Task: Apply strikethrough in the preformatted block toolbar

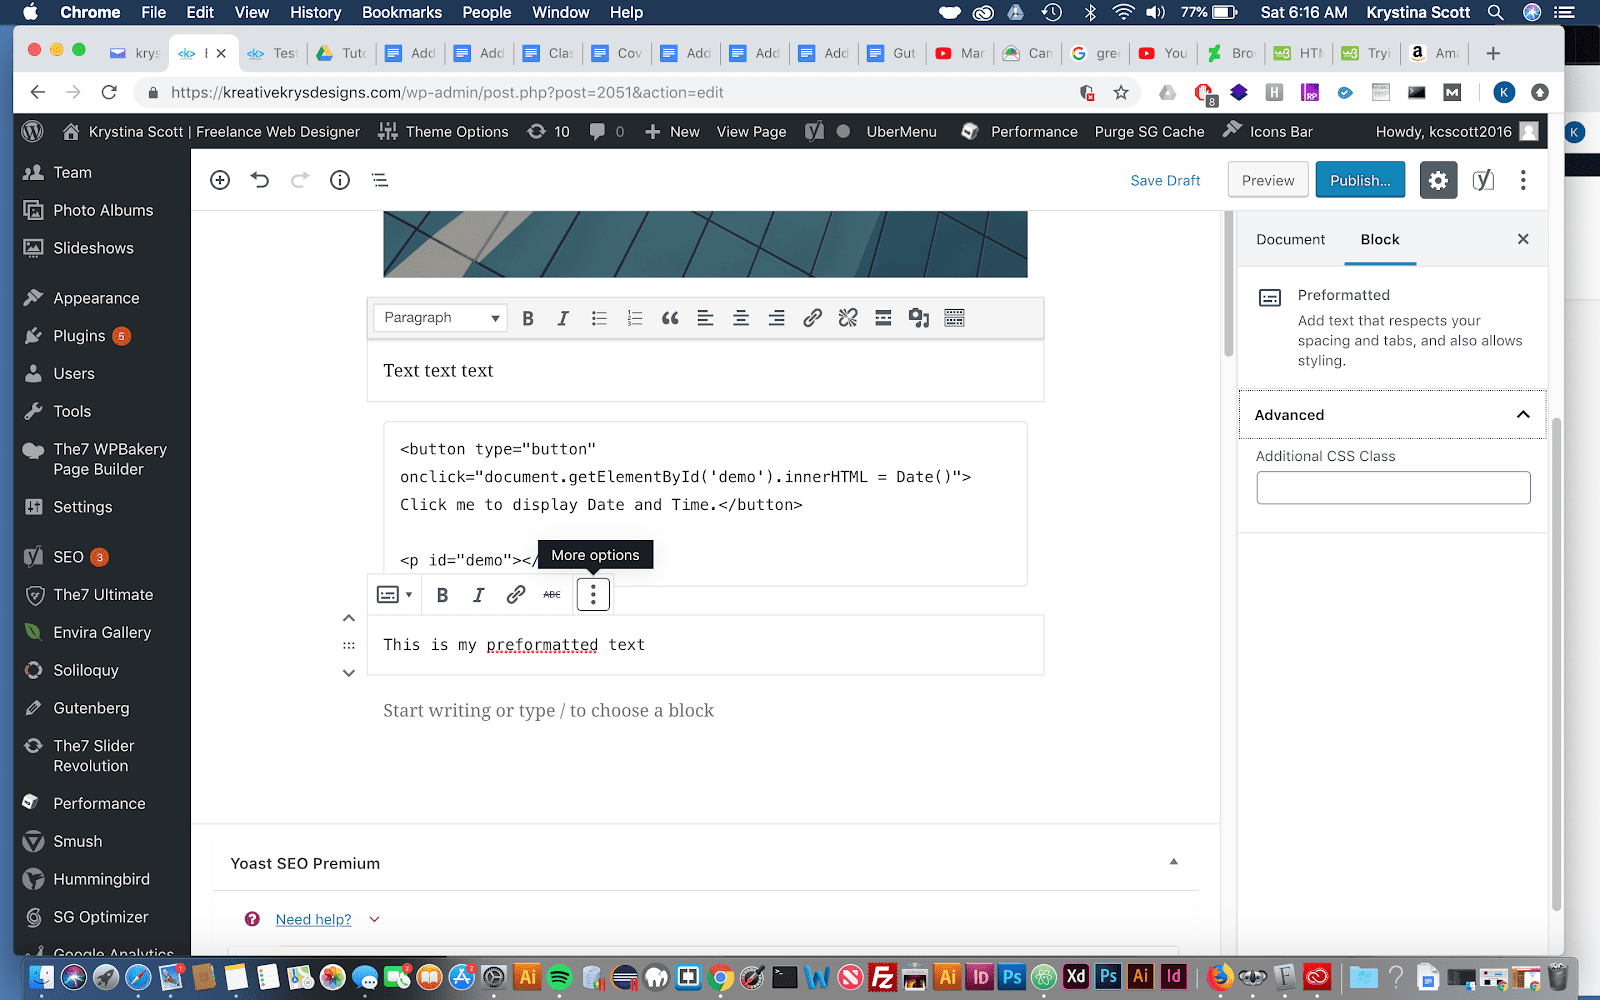Action: click(551, 594)
